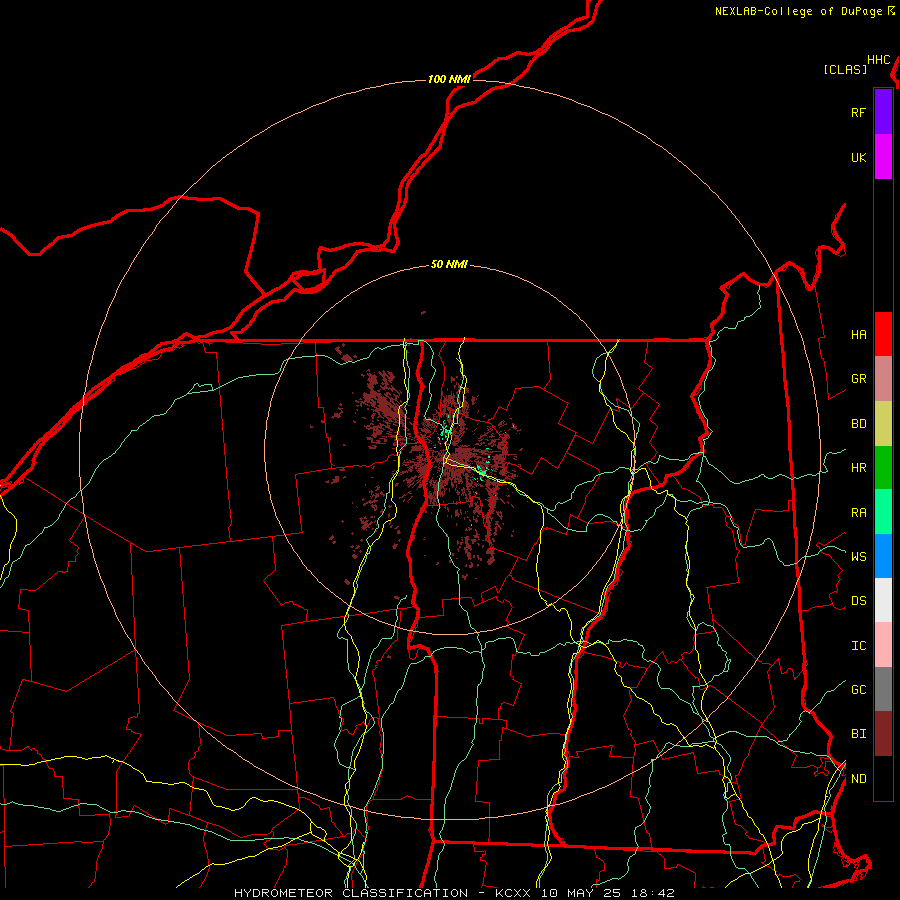Click the 'WS' legend label
Screen dimensions: 900x900
click(858, 556)
